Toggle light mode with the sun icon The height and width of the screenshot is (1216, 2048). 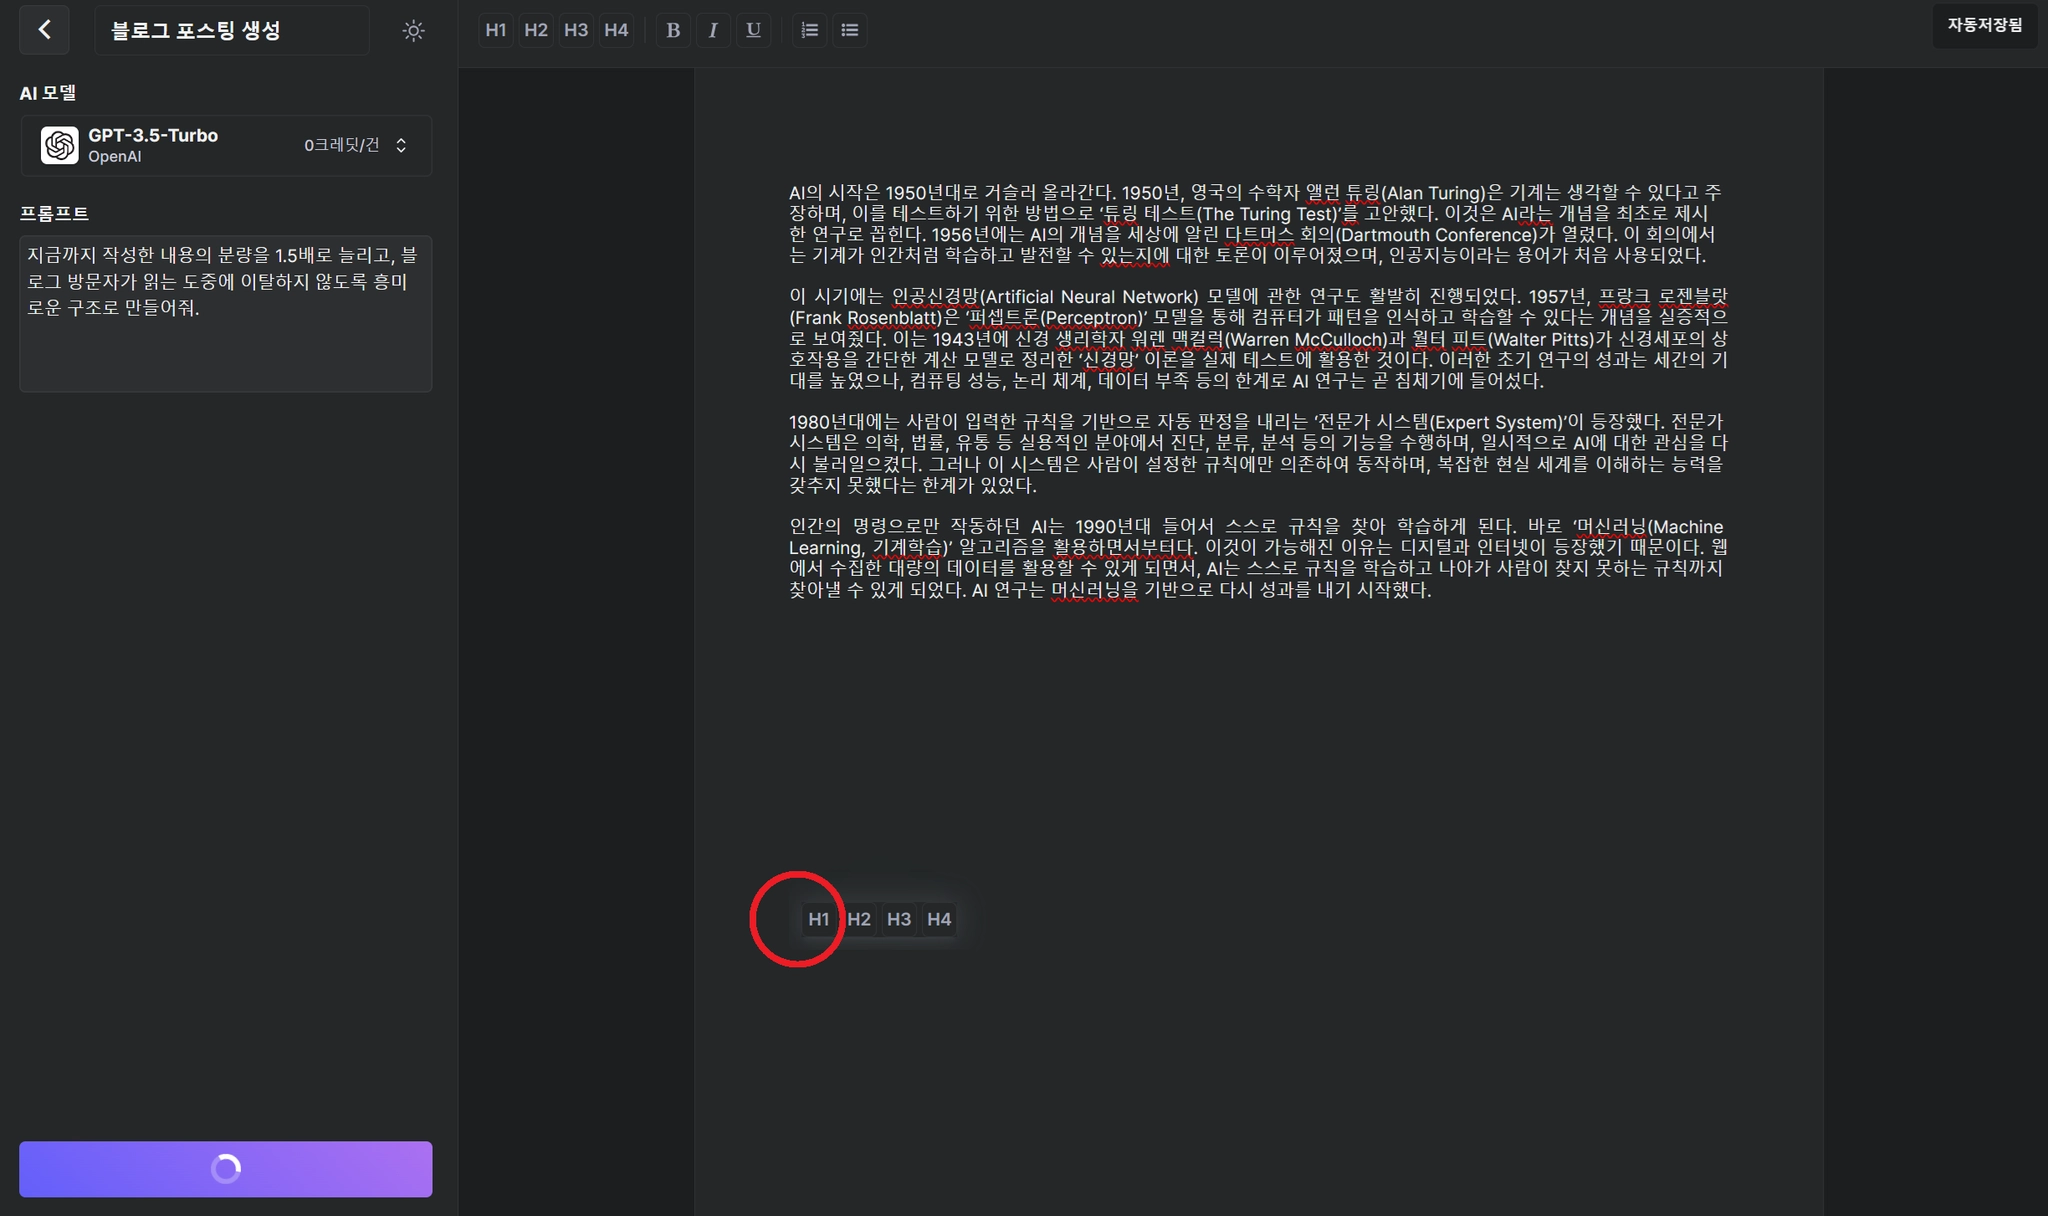point(413,31)
